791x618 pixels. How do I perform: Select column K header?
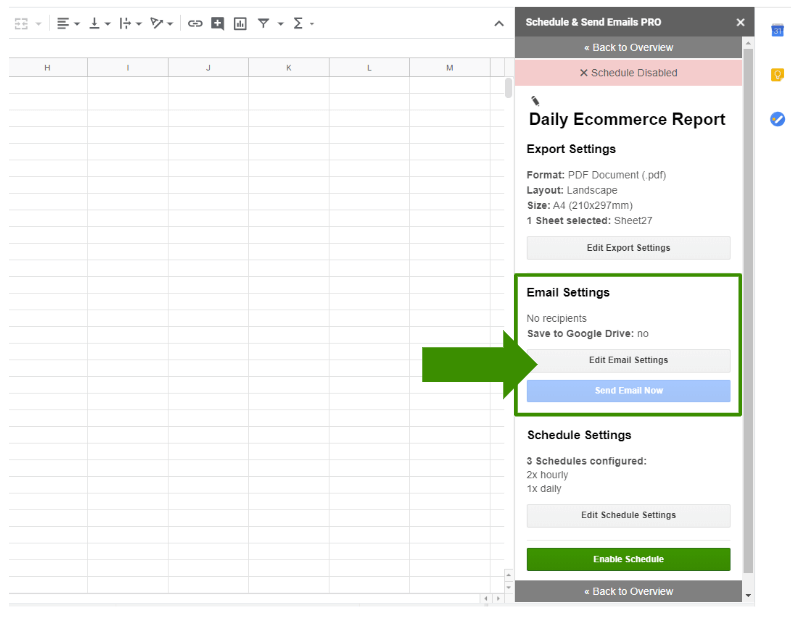288,67
